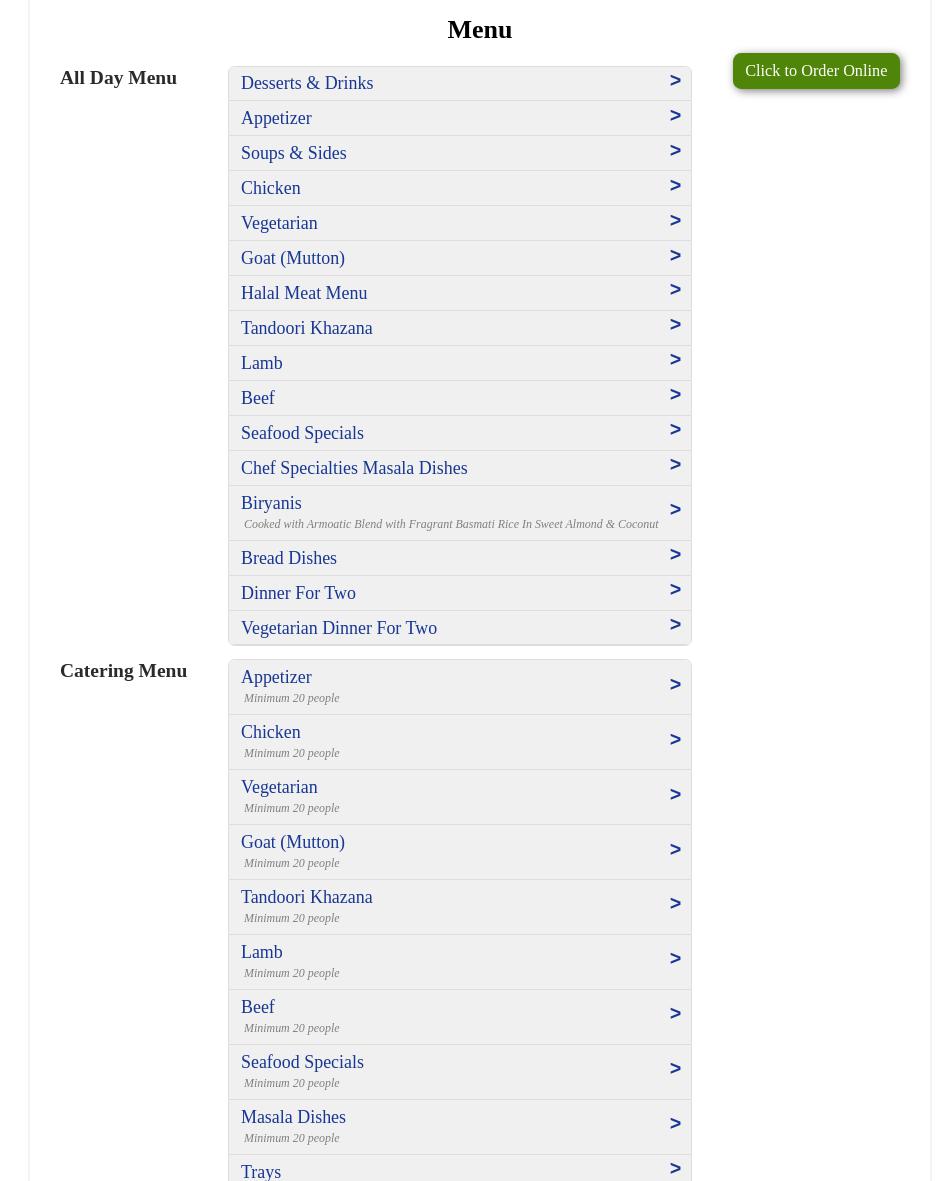Image resolution: width=945 pixels, height=1181 pixels.
Task: Click the chevron next to Trays
Action: 675,1169
